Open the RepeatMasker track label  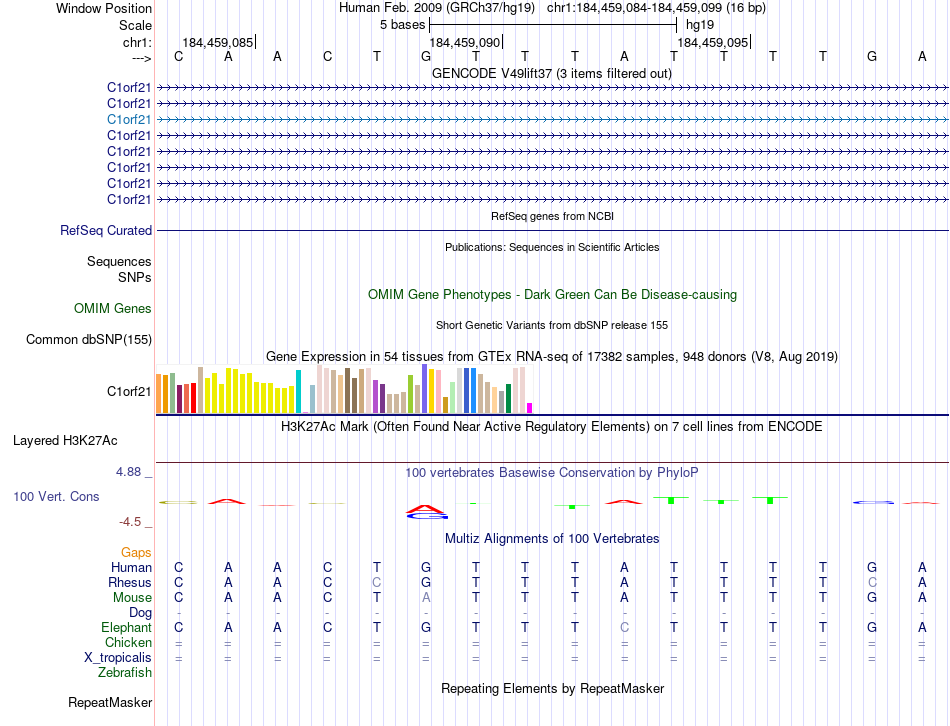(110, 702)
